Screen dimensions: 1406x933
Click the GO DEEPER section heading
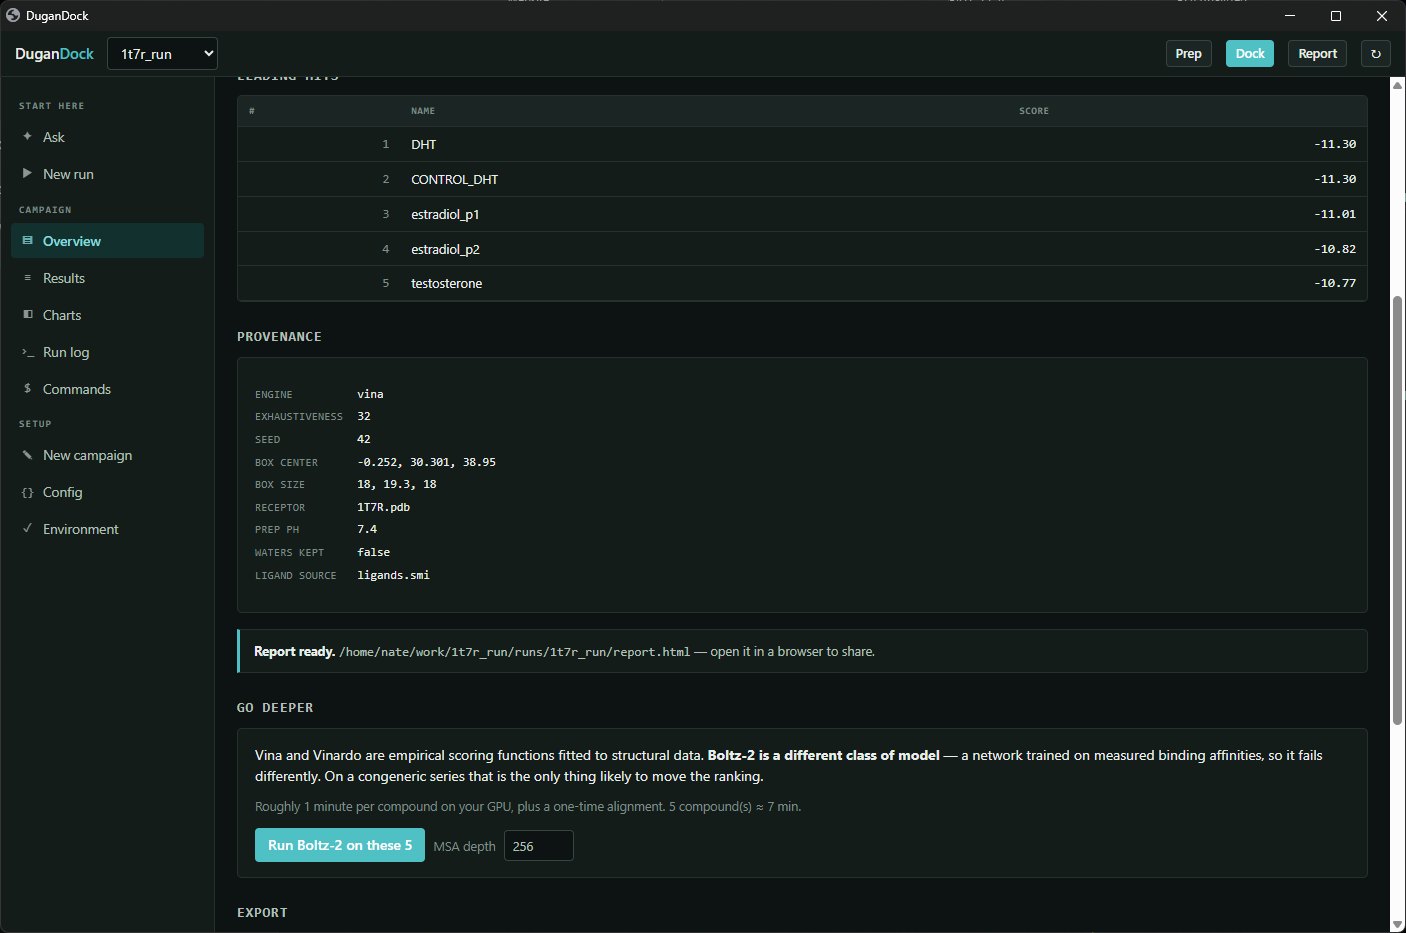(x=275, y=708)
